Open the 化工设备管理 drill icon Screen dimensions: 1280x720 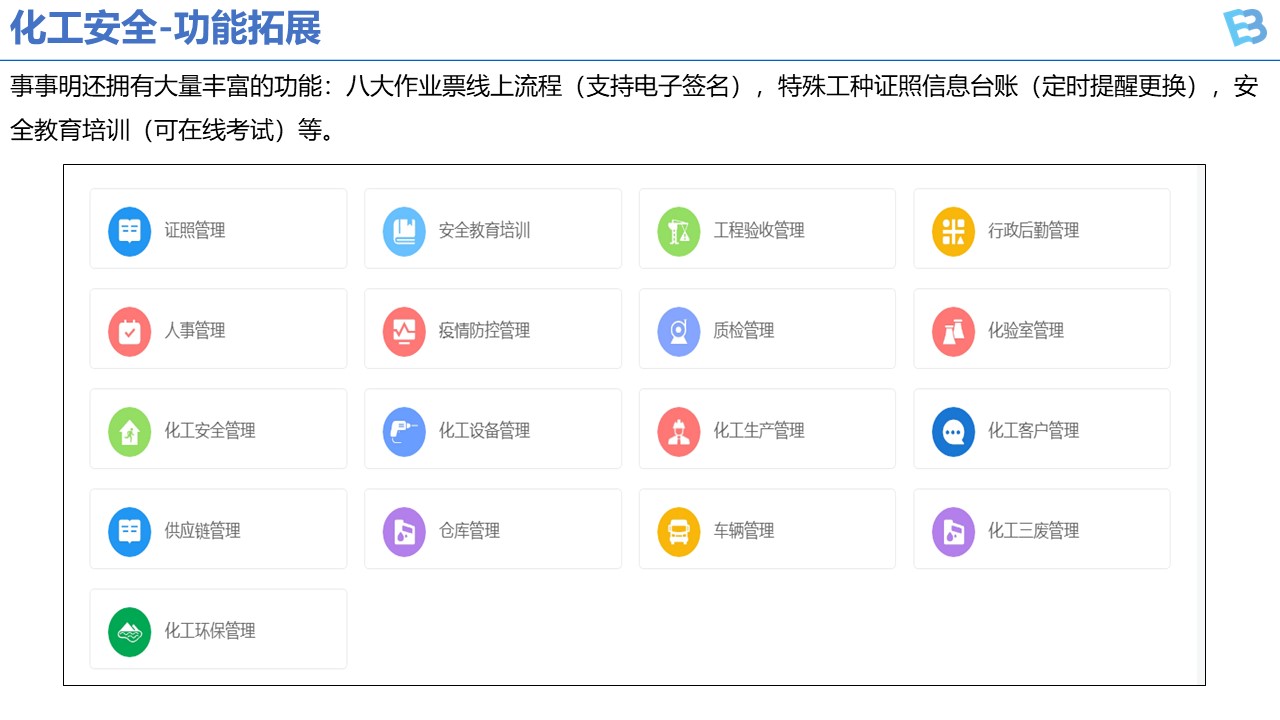(x=404, y=431)
